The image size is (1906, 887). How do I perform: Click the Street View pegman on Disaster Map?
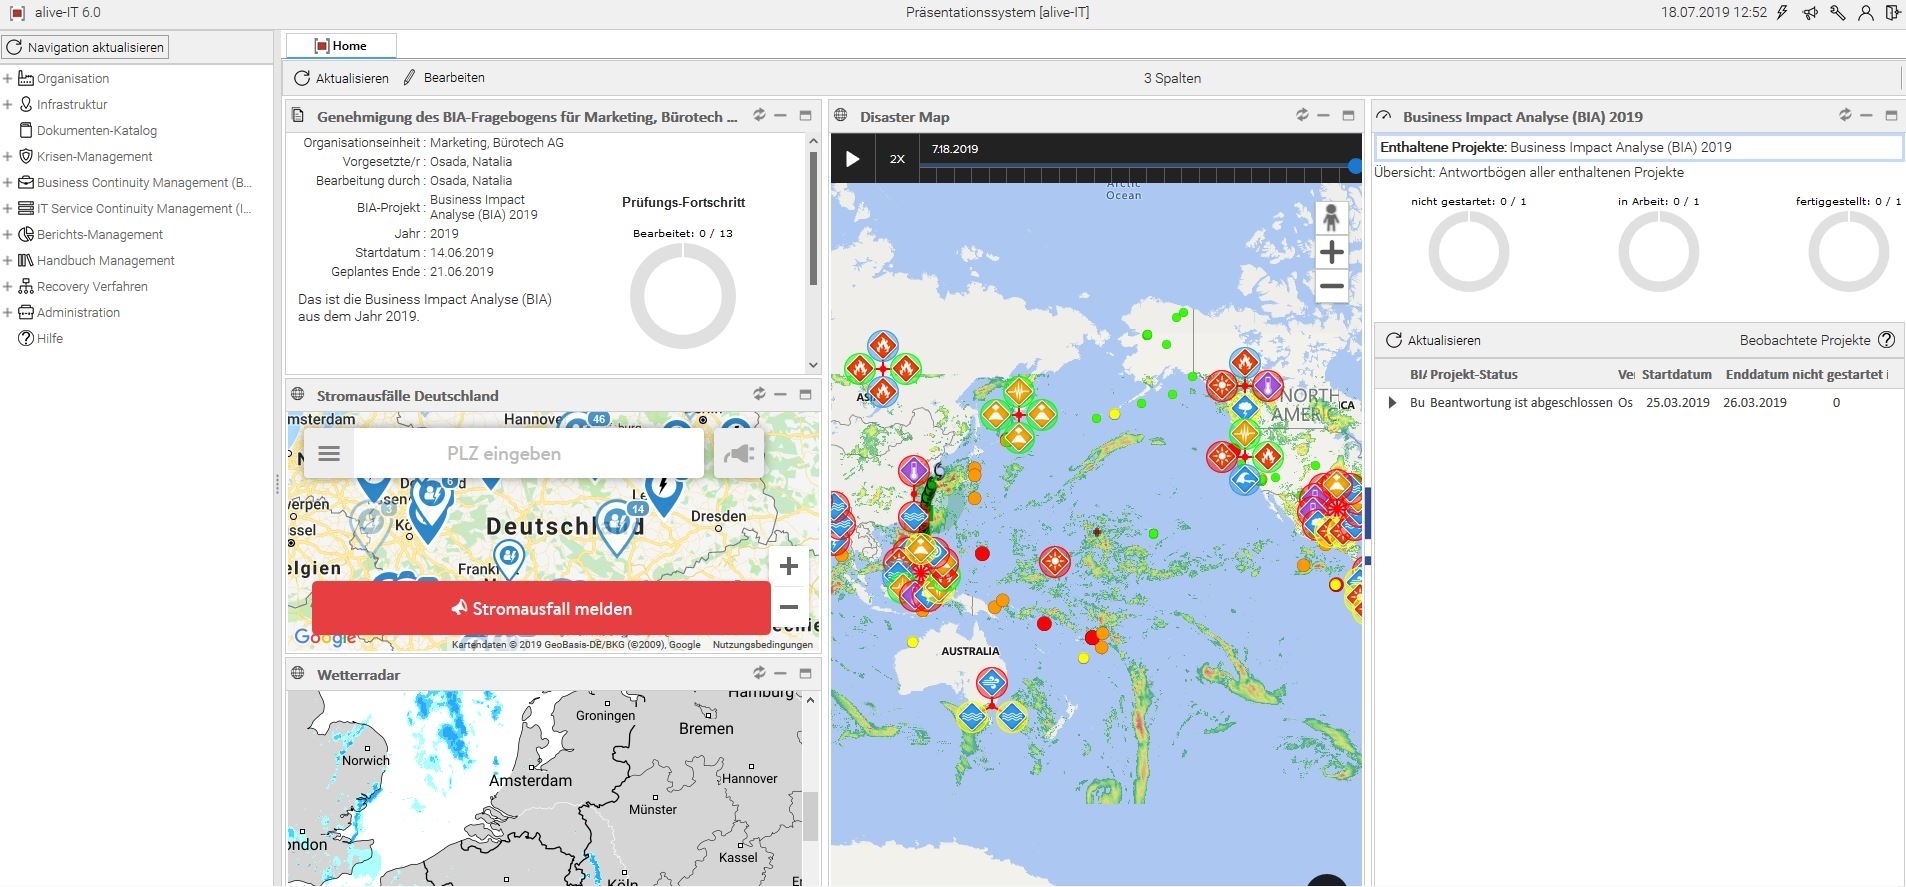tap(1331, 218)
